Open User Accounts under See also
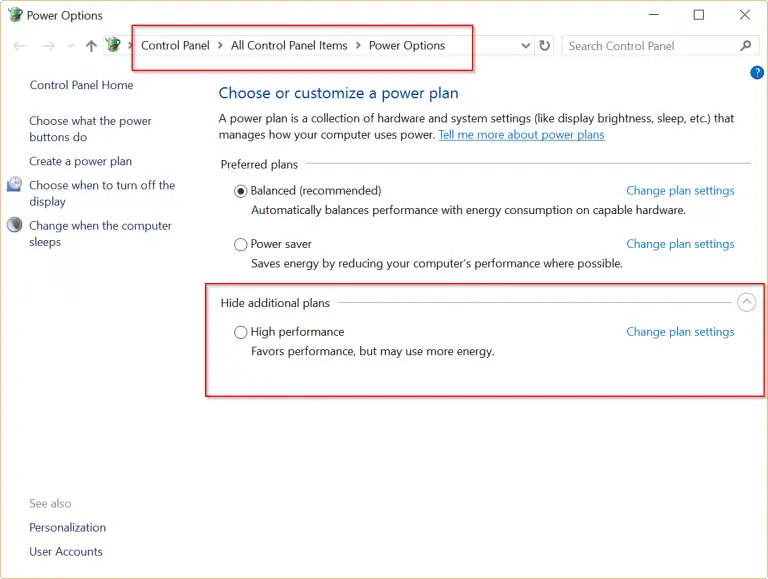The height and width of the screenshot is (579, 768). 66,552
